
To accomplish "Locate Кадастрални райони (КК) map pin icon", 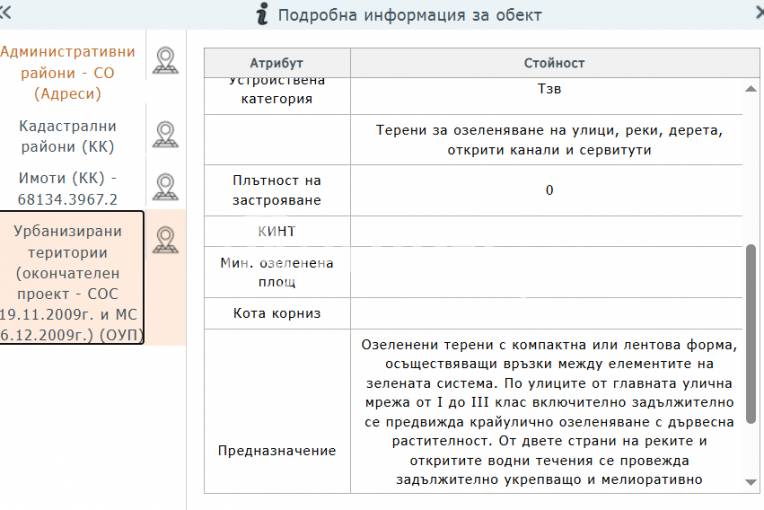I will (166, 134).
